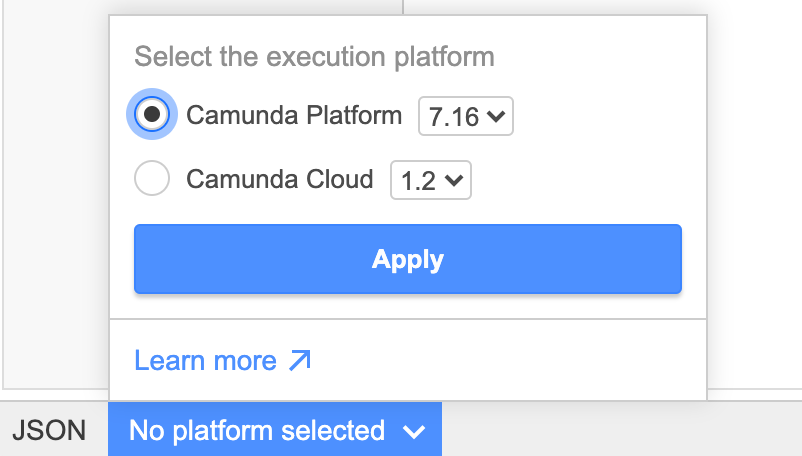Click the chevron beside No platform selected
802x456 pixels.
pyautogui.click(x=414, y=432)
